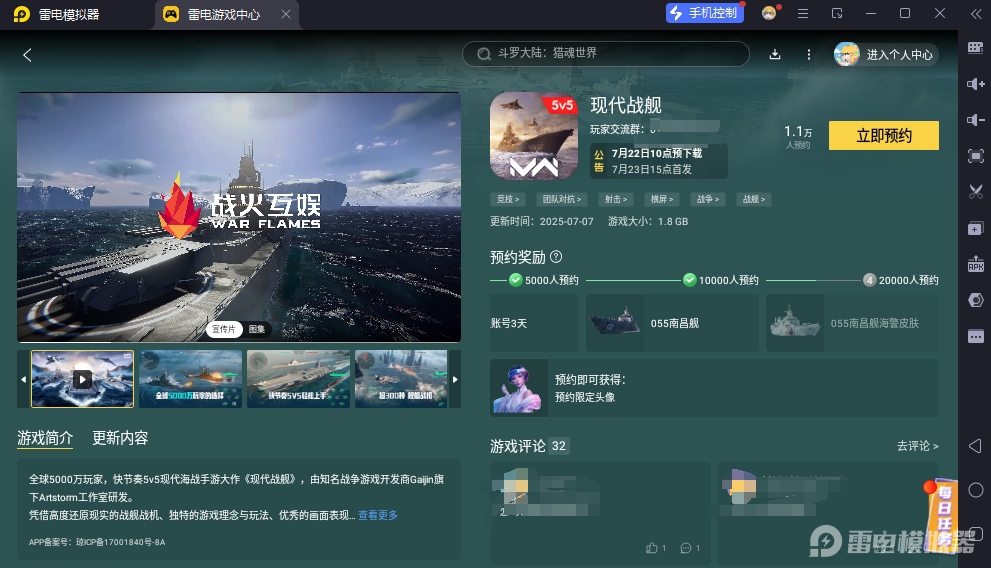
Task: Show previous thumbnails with left arrow
Action: (23, 379)
